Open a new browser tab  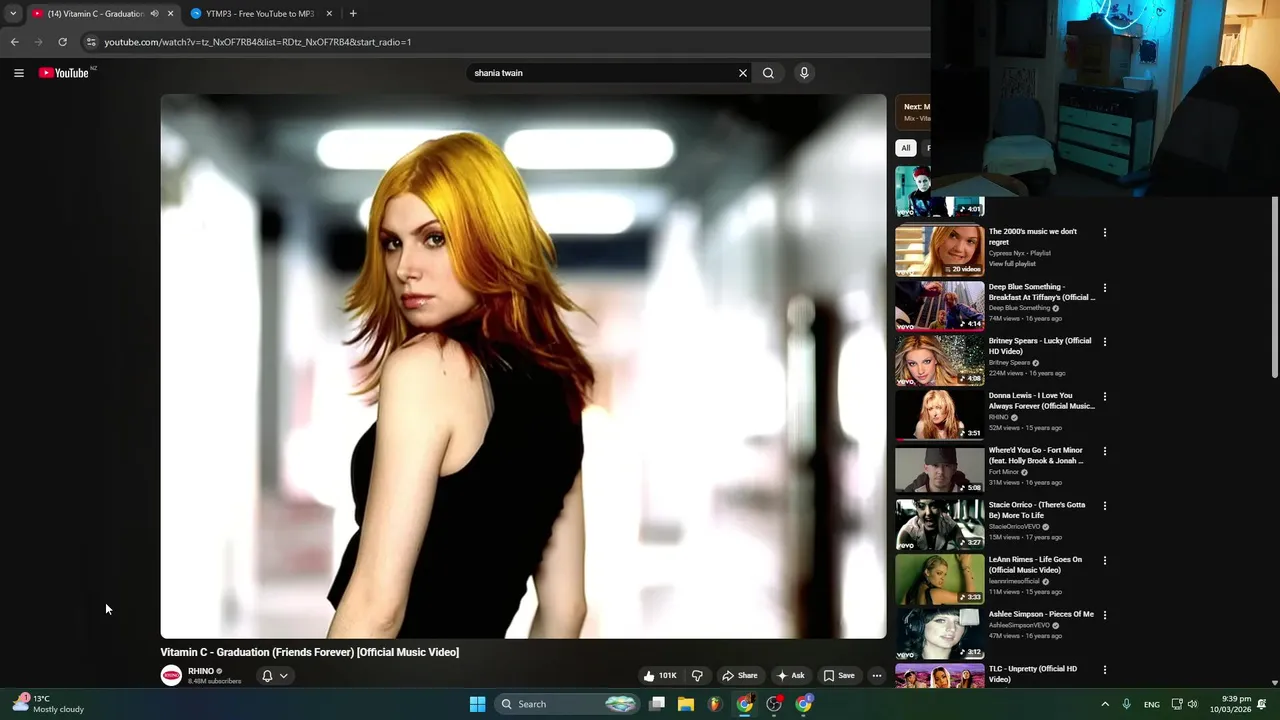(x=353, y=14)
